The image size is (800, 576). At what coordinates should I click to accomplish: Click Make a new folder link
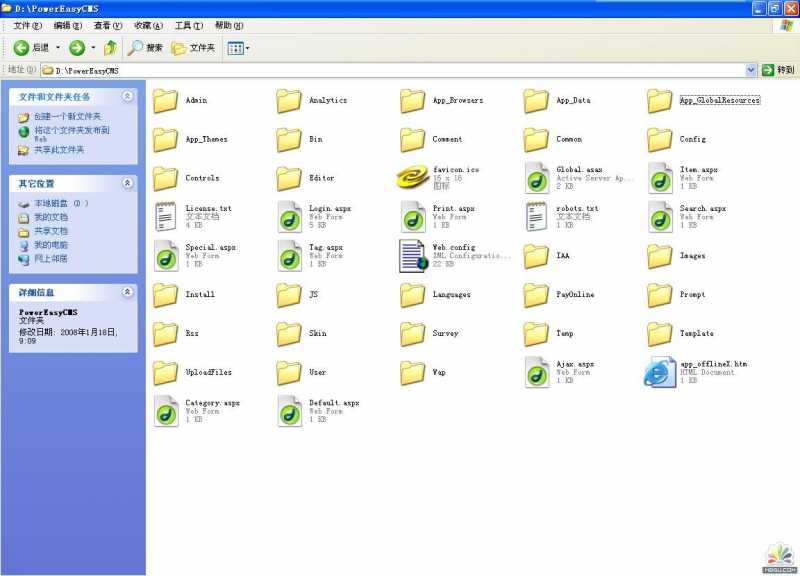67,116
